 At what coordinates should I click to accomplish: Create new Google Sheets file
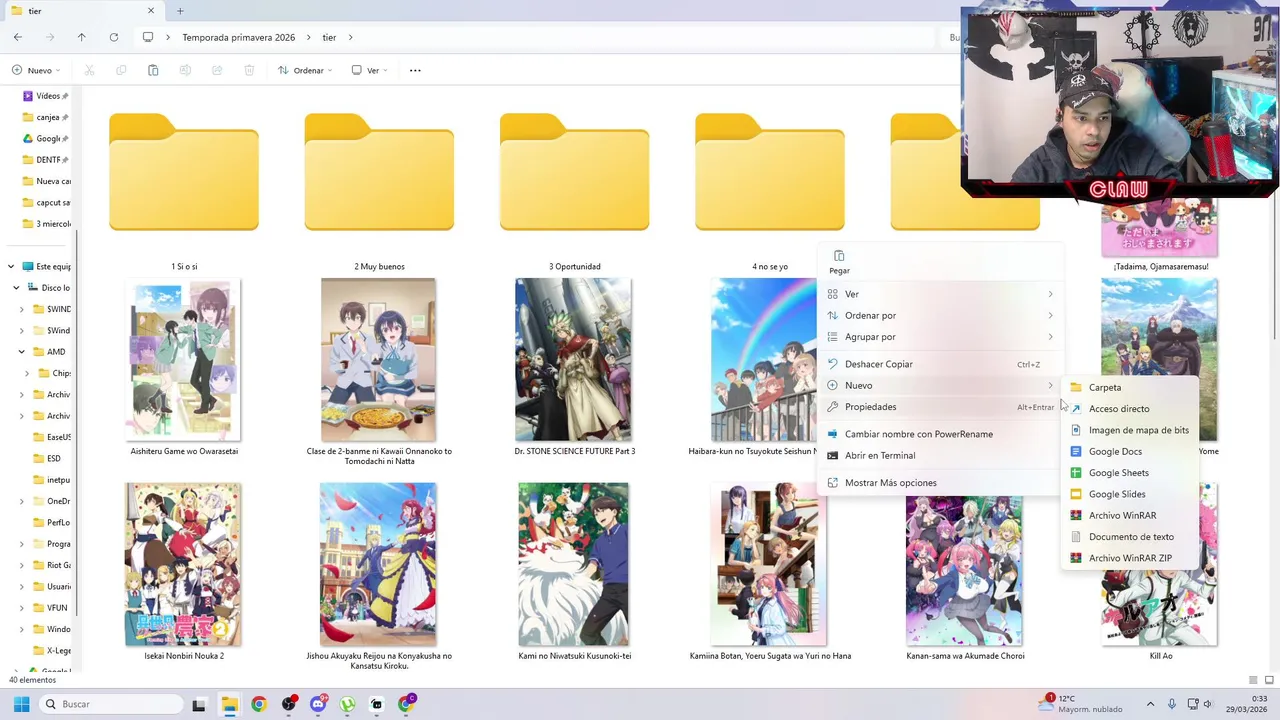click(x=1130, y=473)
